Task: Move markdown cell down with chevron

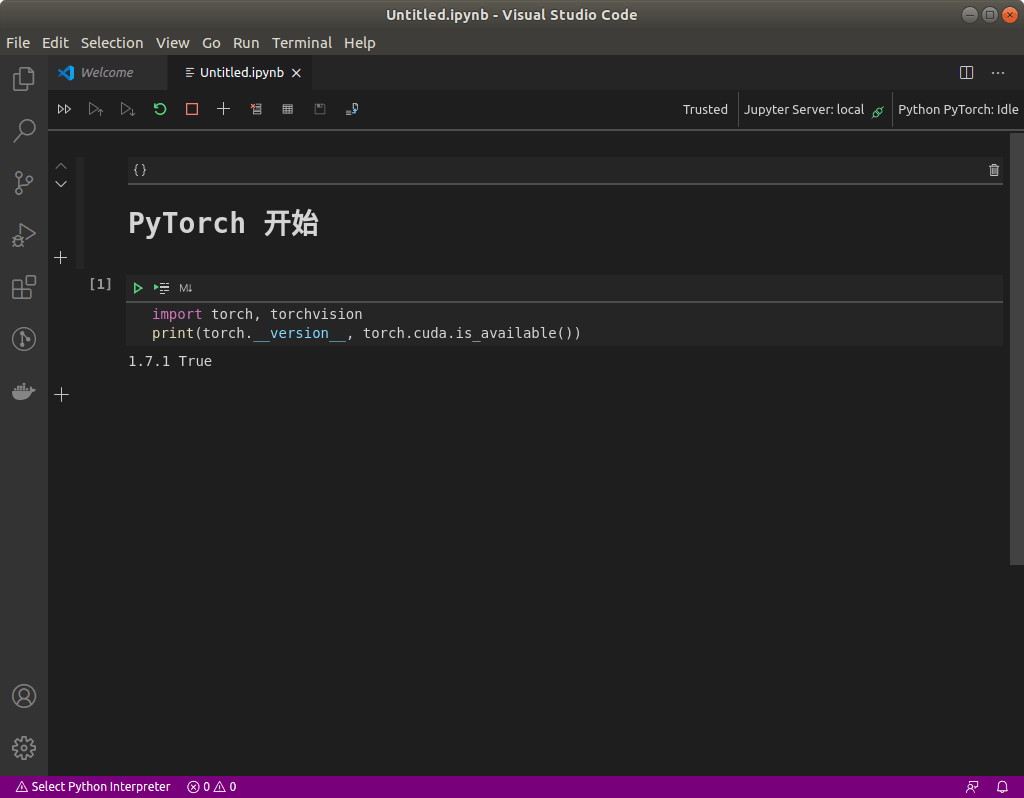Action: click(x=61, y=184)
